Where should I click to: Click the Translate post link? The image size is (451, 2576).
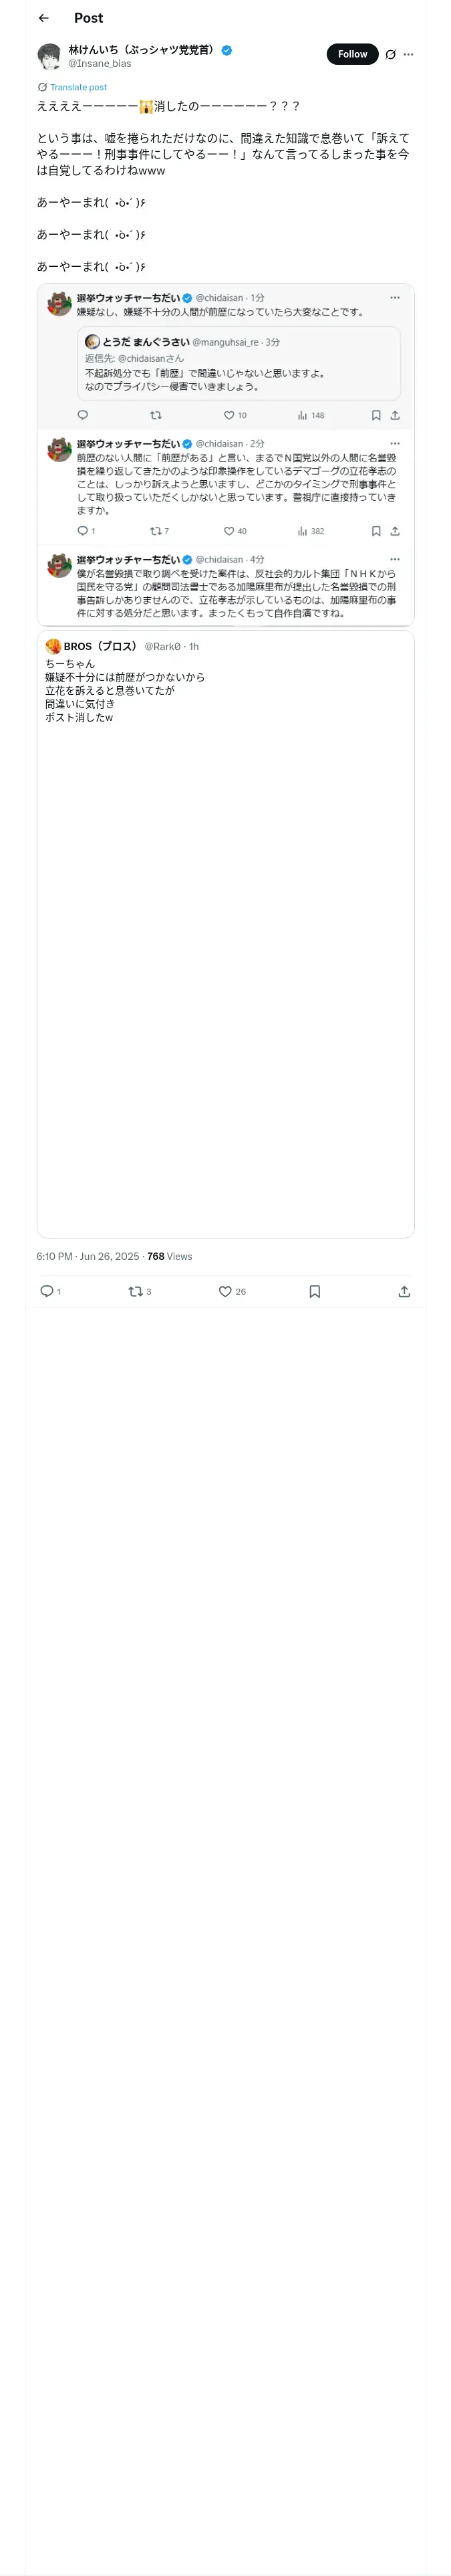[x=78, y=87]
